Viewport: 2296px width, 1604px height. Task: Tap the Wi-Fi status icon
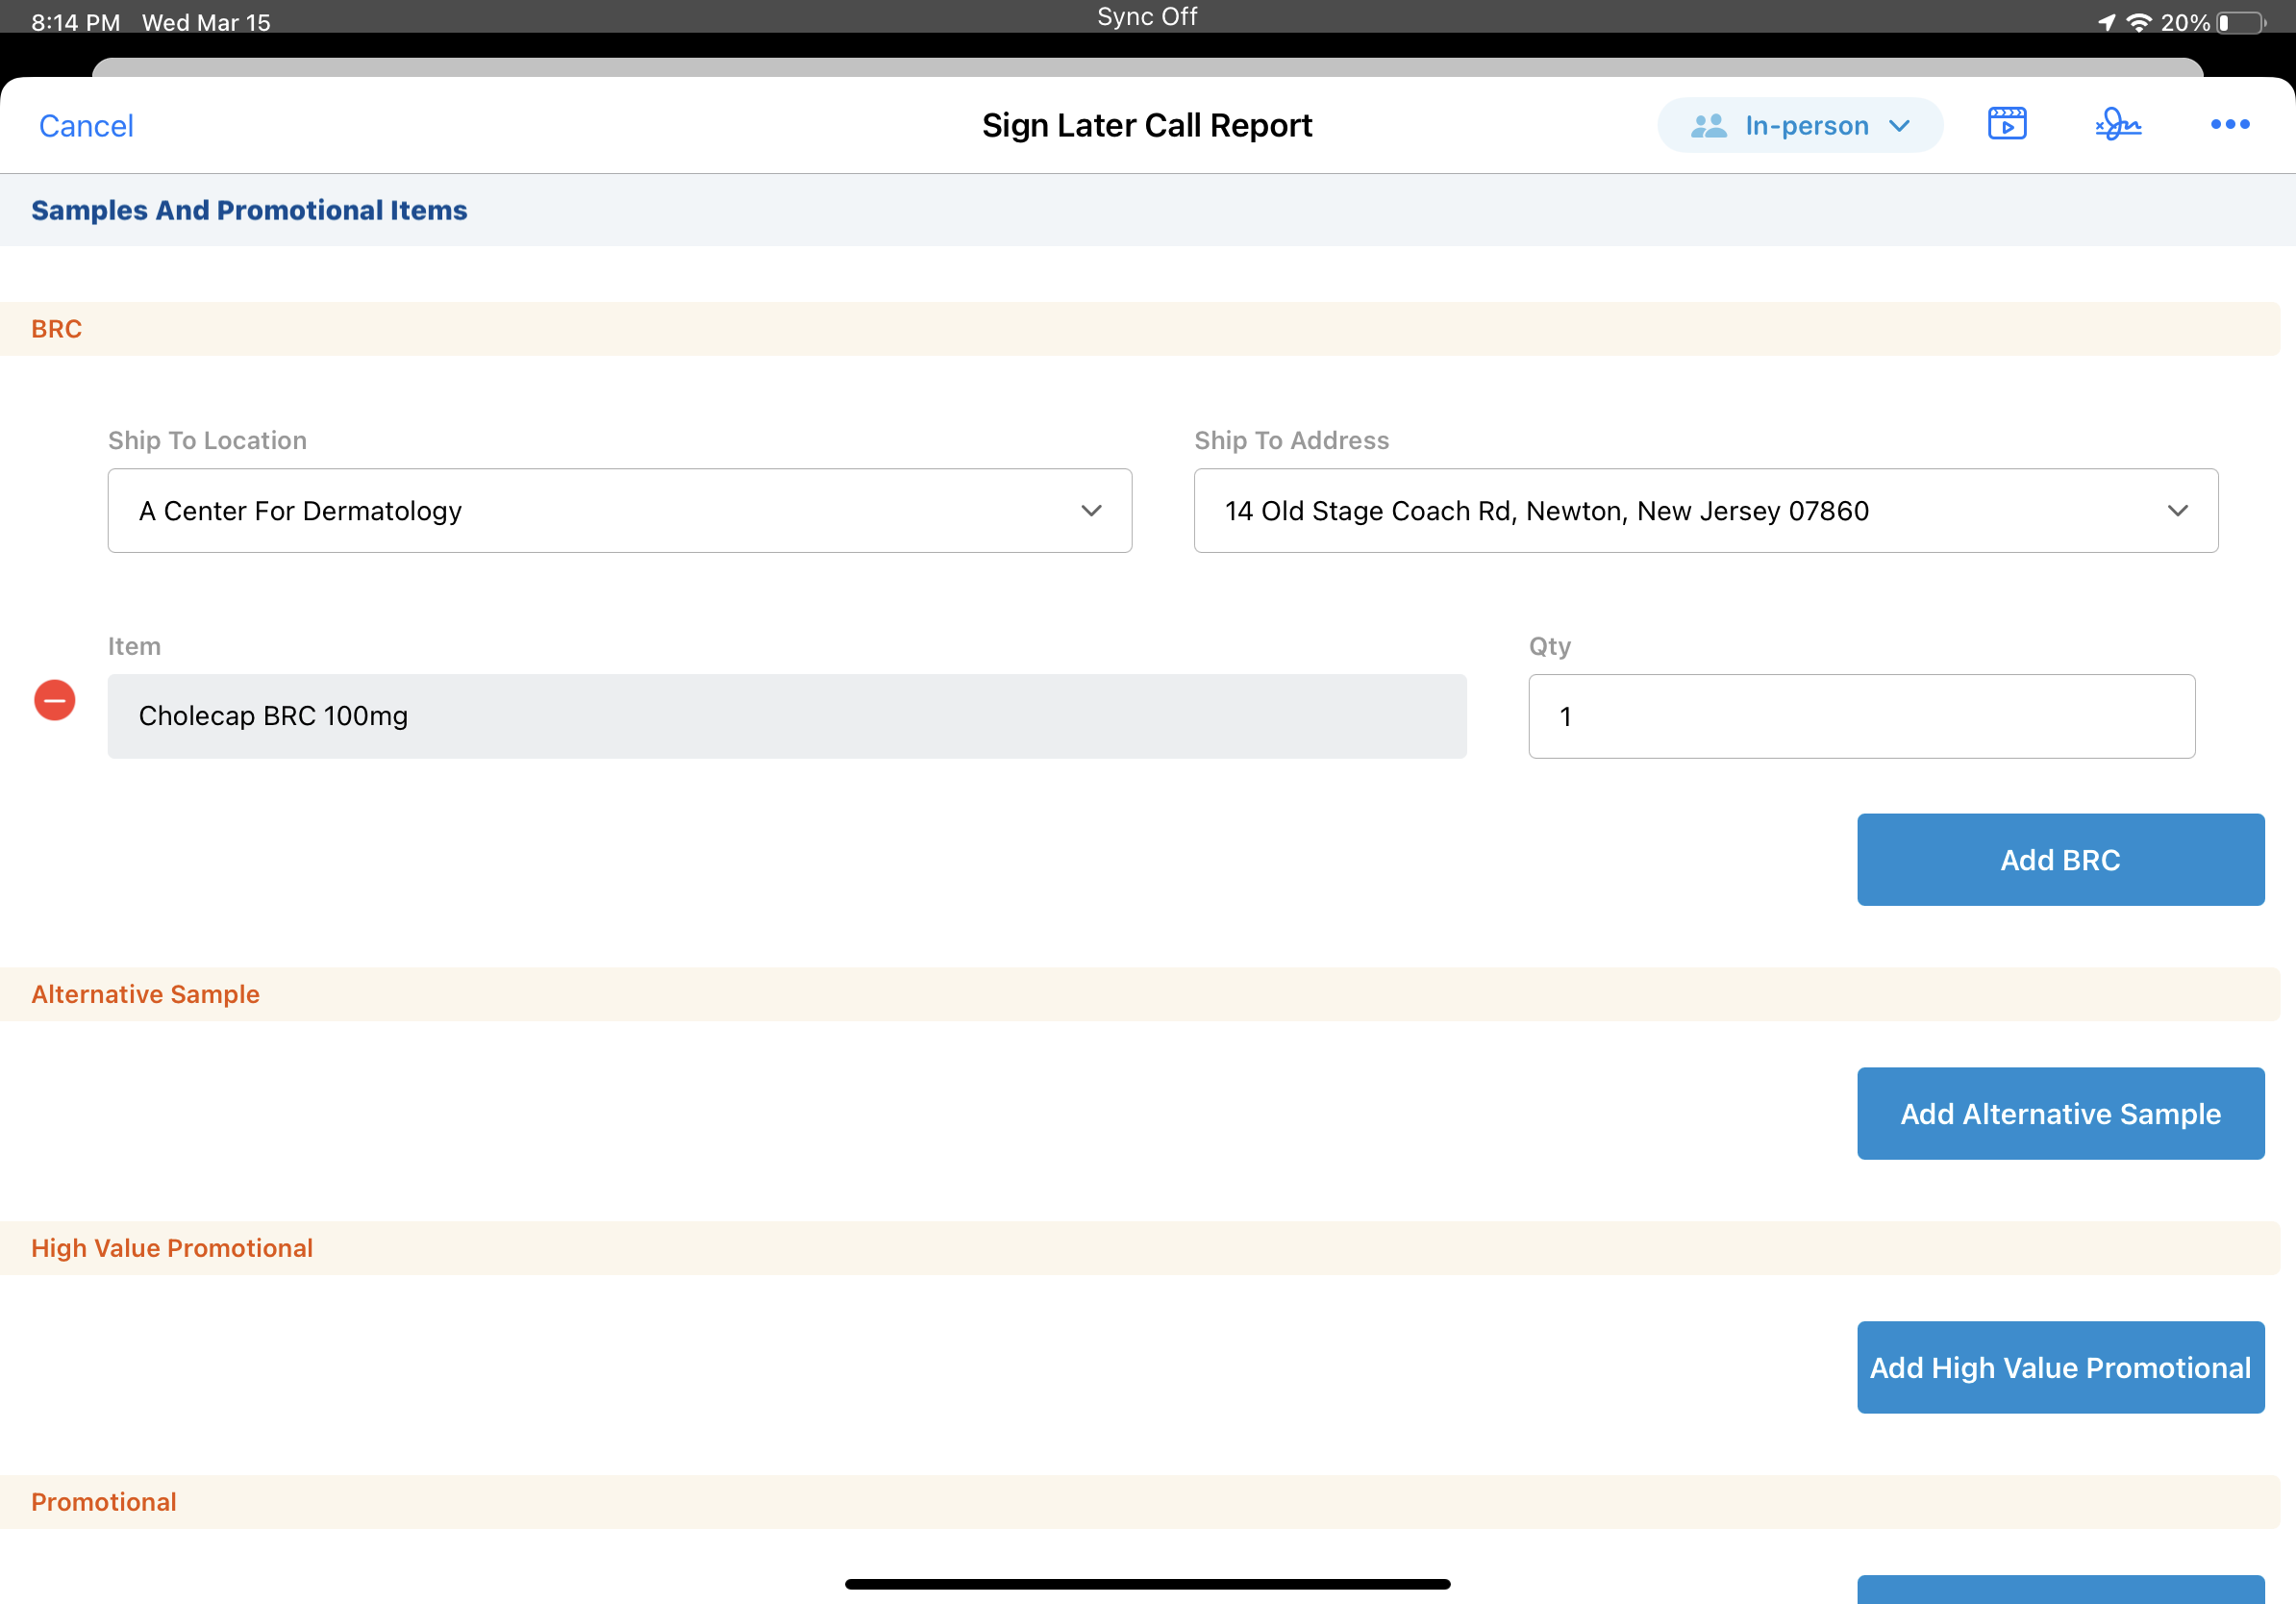[x=2138, y=22]
